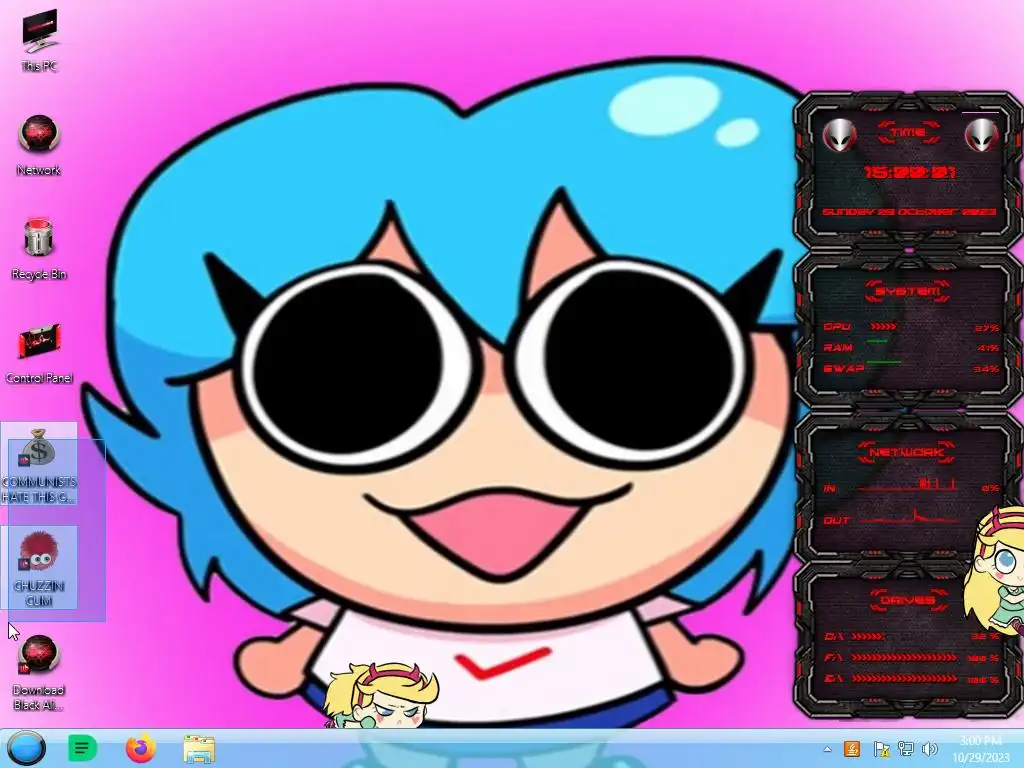The height and width of the screenshot is (768, 1024).
Task: Click the RAM label in SYSTEM widget
Action: pos(838,347)
